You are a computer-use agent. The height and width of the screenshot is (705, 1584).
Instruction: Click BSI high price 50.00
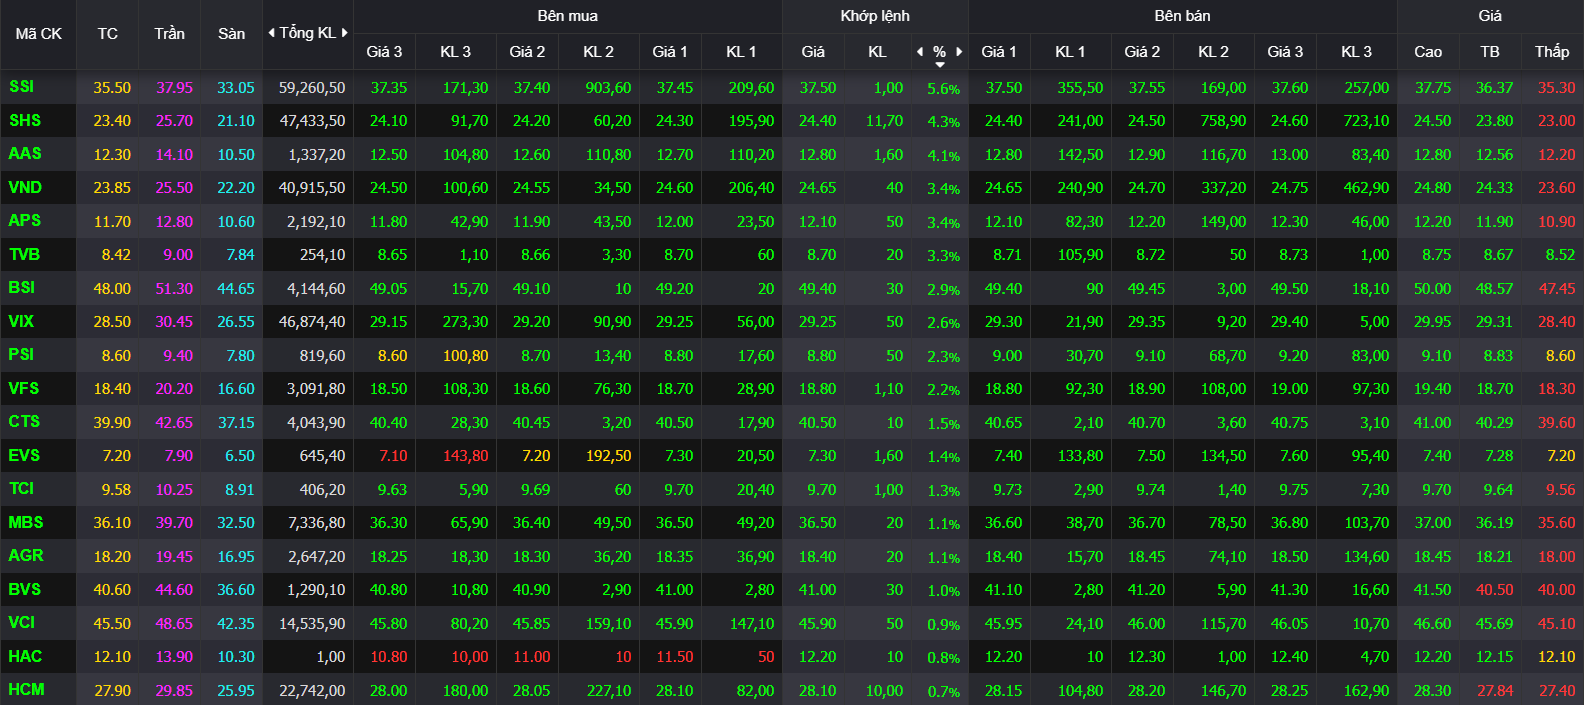coord(1432,289)
